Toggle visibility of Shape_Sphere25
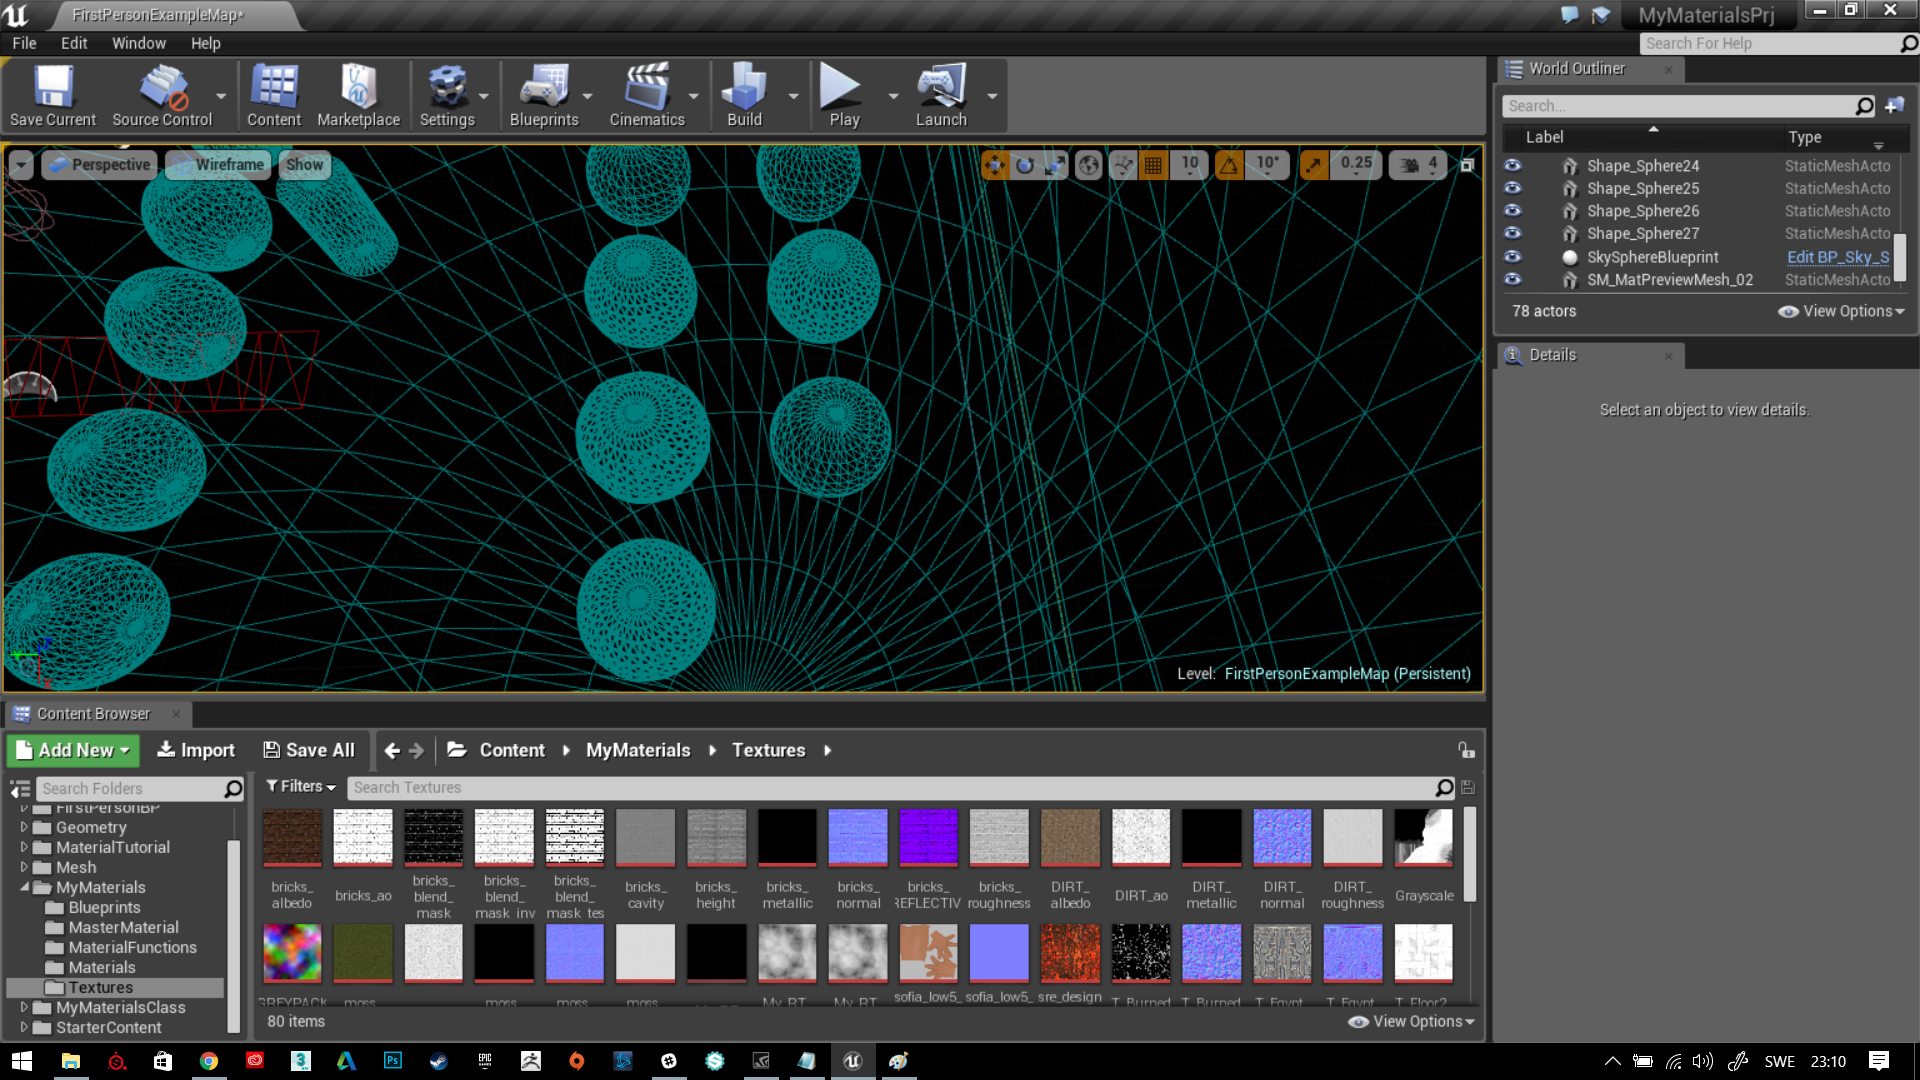The image size is (1920, 1080). pyautogui.click(x=1513, y=188)
